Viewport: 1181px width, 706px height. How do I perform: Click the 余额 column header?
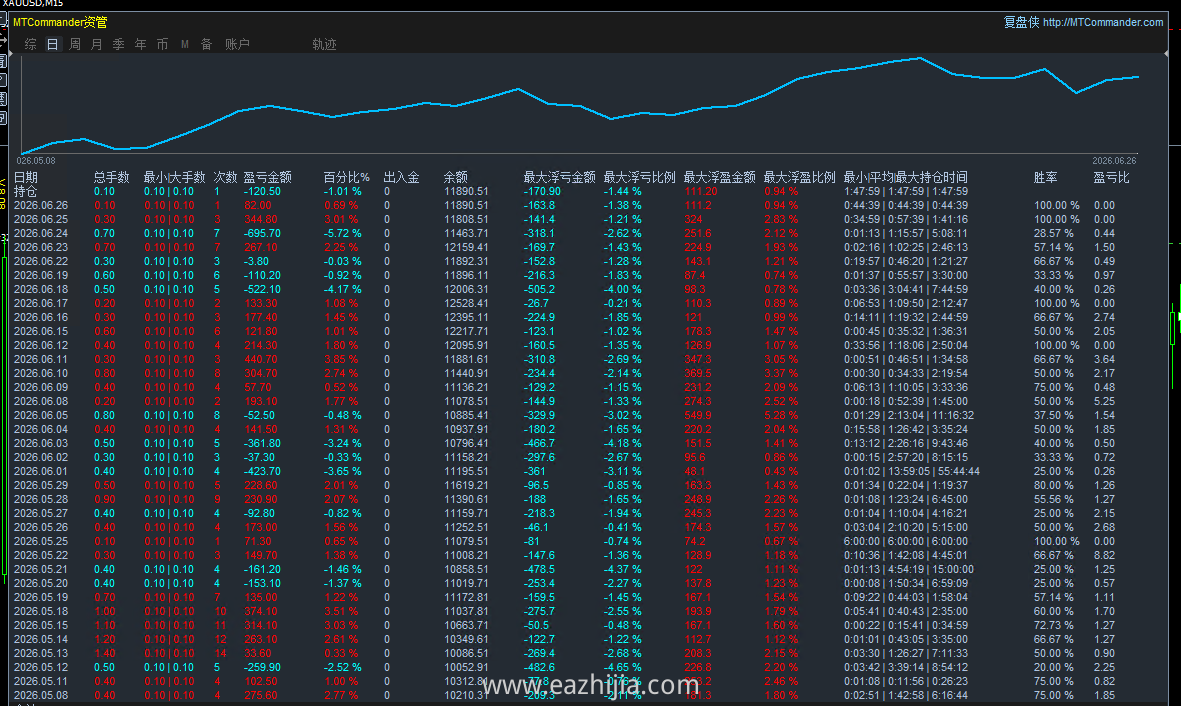click(x=456, y=177)
